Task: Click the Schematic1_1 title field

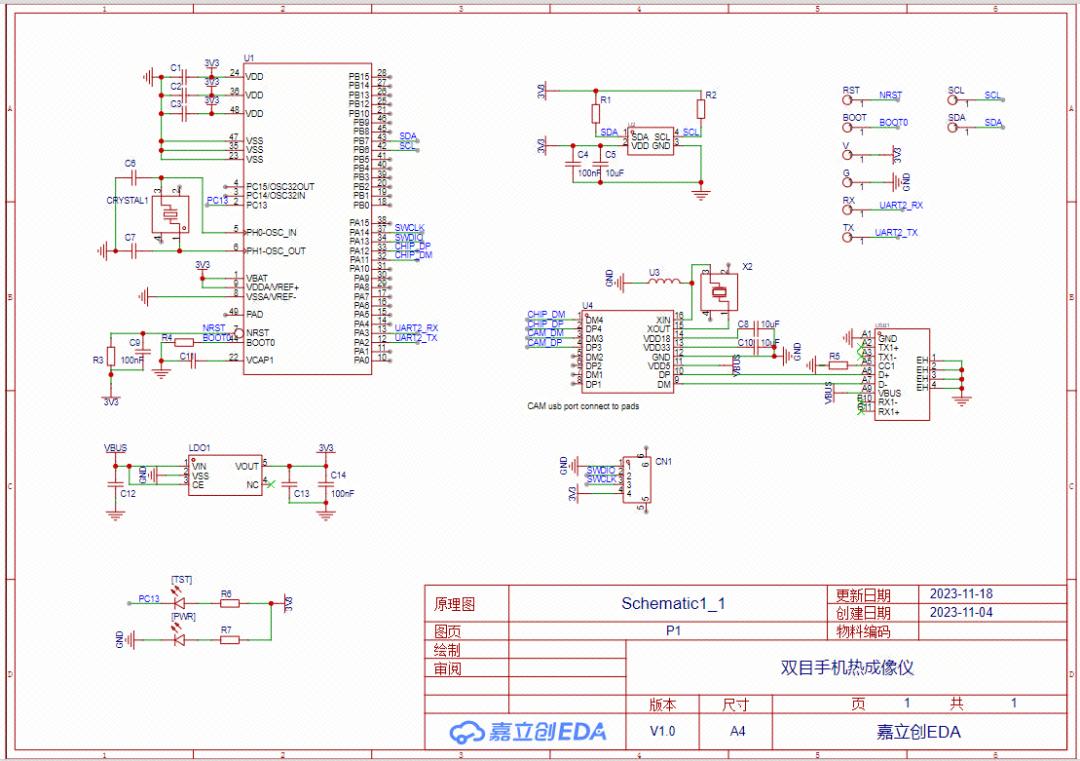Action: (673, 603)
